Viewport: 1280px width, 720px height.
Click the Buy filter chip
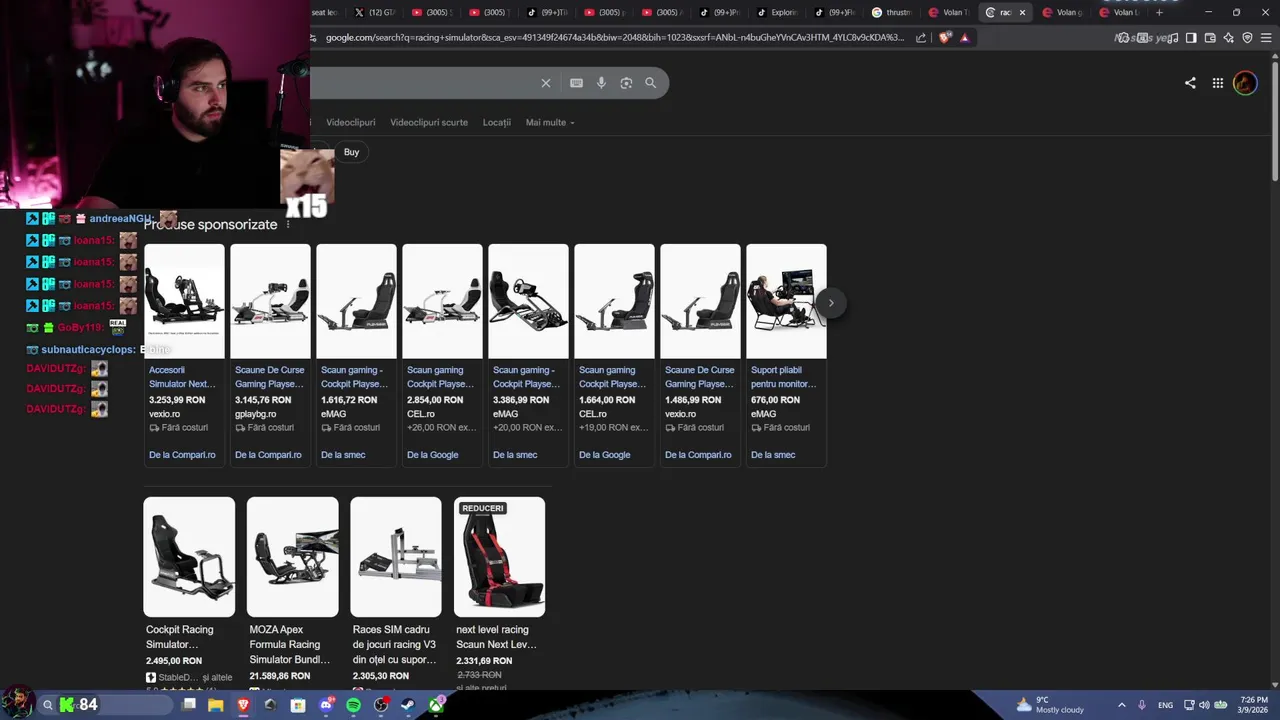[x=351, y=152]
